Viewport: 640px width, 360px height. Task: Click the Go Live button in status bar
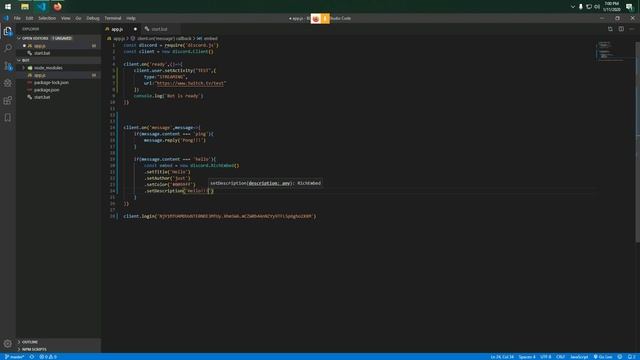603,357
